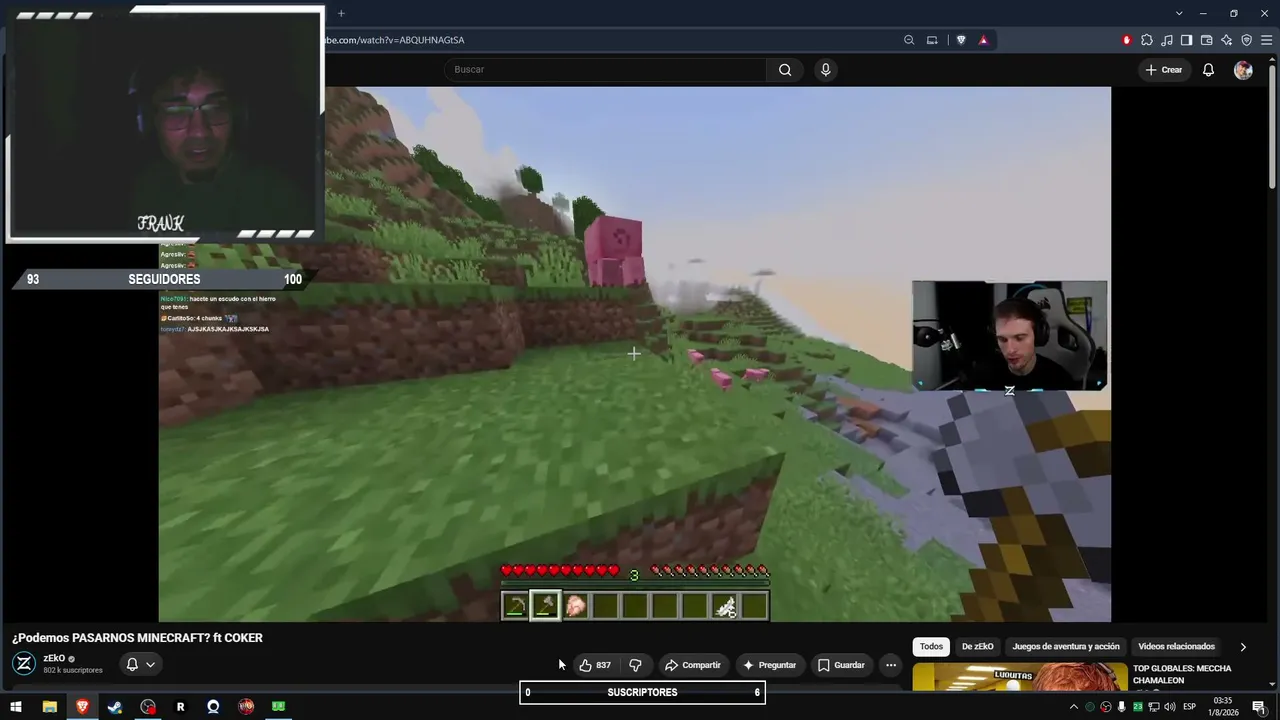The height and width of the screenshot is (720, 1280).
Task: Open Brave Shields lion icon
Action: [961, 40]
